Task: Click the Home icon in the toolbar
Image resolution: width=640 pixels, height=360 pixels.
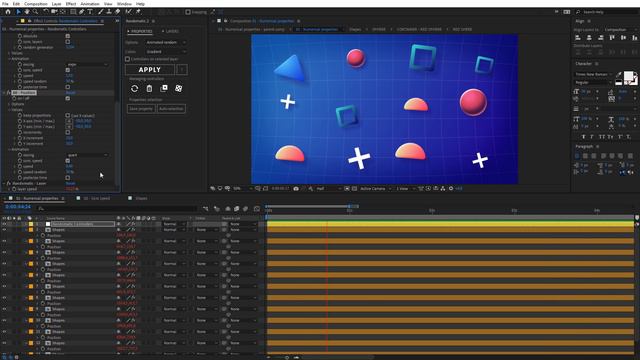Action: pyautogui.click(x=8, y=12)
